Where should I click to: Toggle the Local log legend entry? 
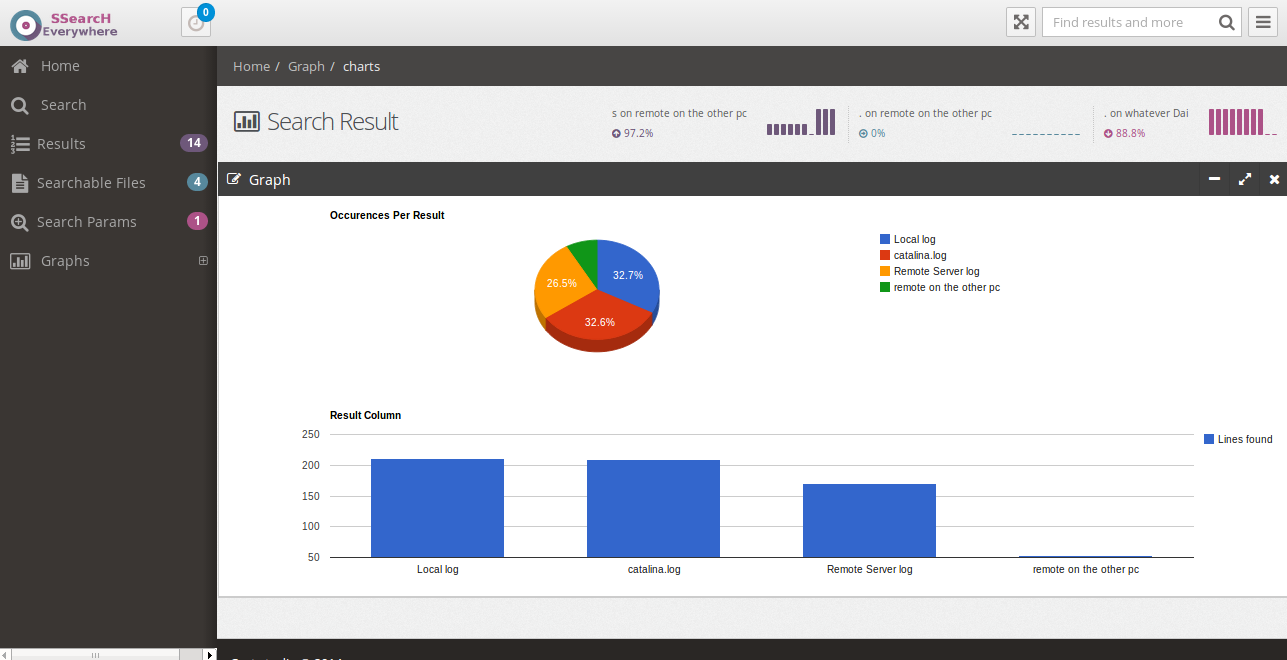908,239
